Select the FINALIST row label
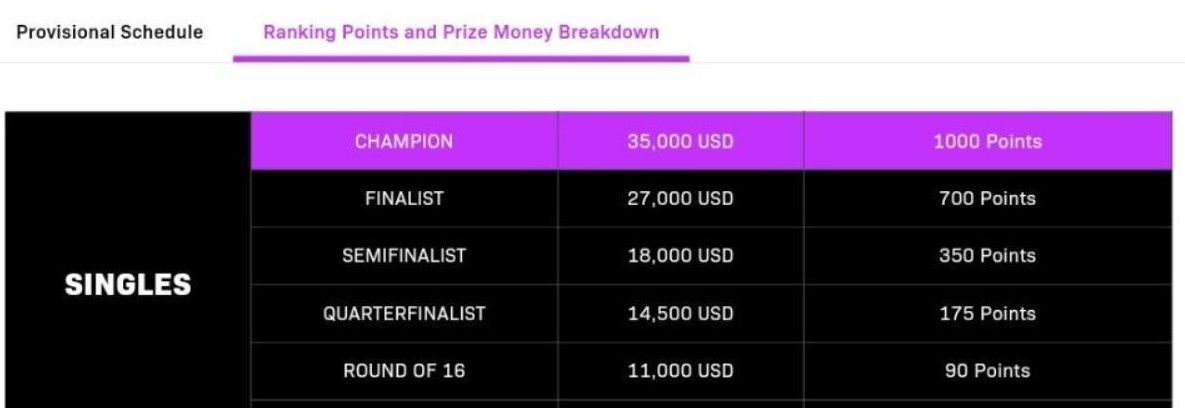 [404, 199]
